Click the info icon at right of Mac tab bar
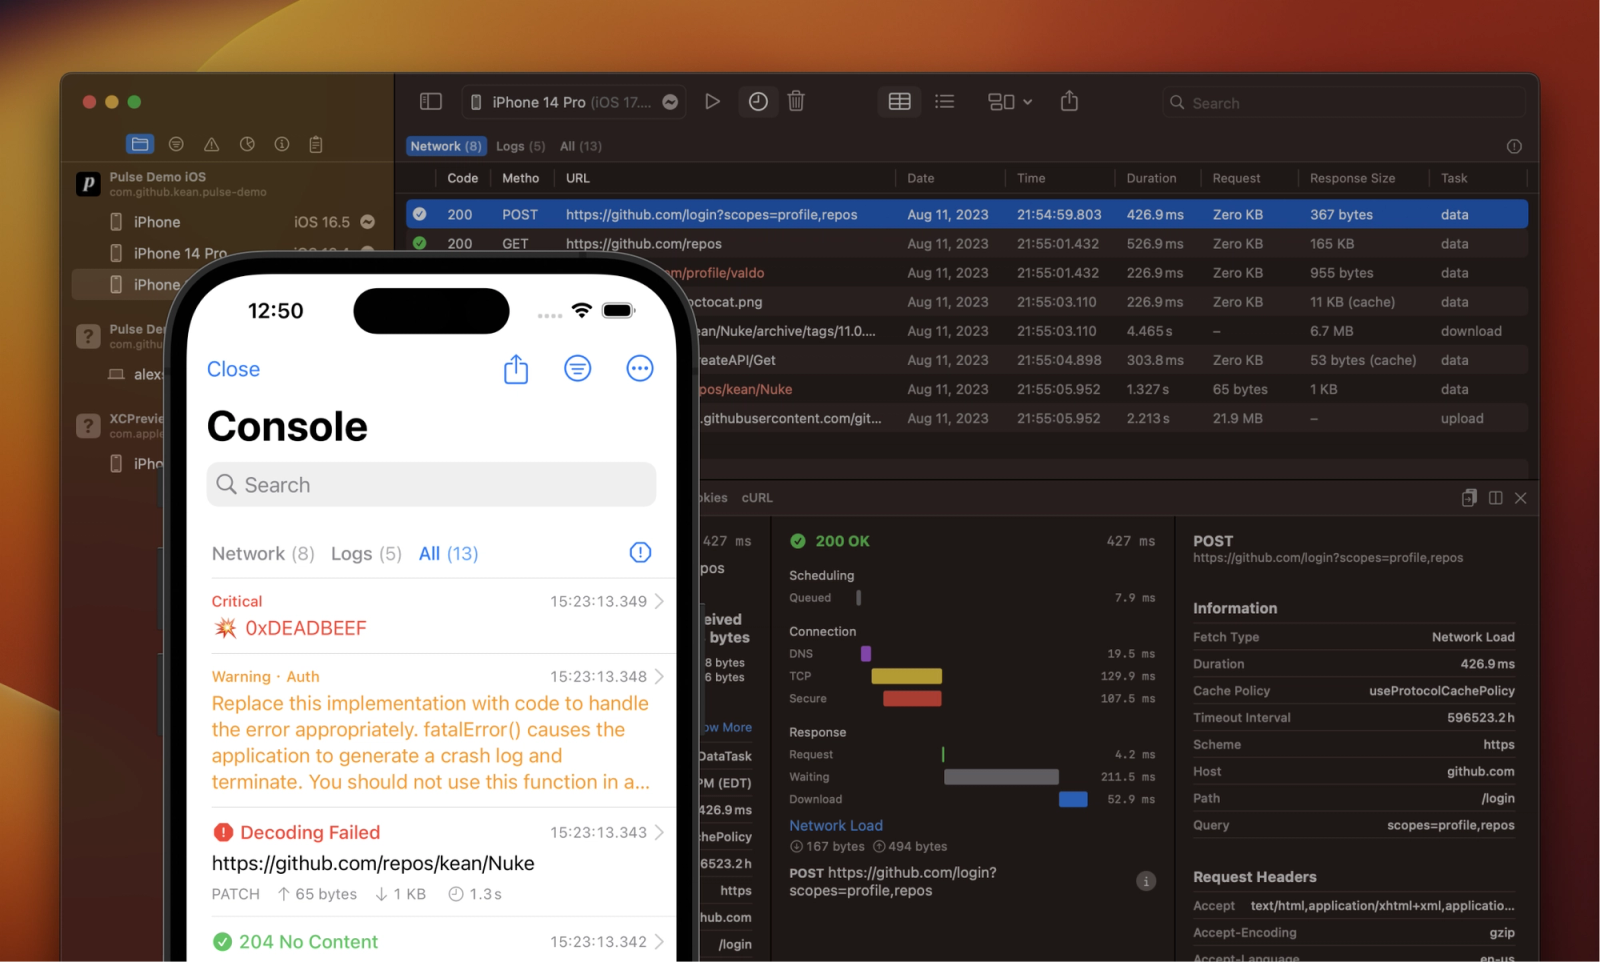This screenshot has height=962, width=1600. pyautogui.click(x=1514, y=146)
